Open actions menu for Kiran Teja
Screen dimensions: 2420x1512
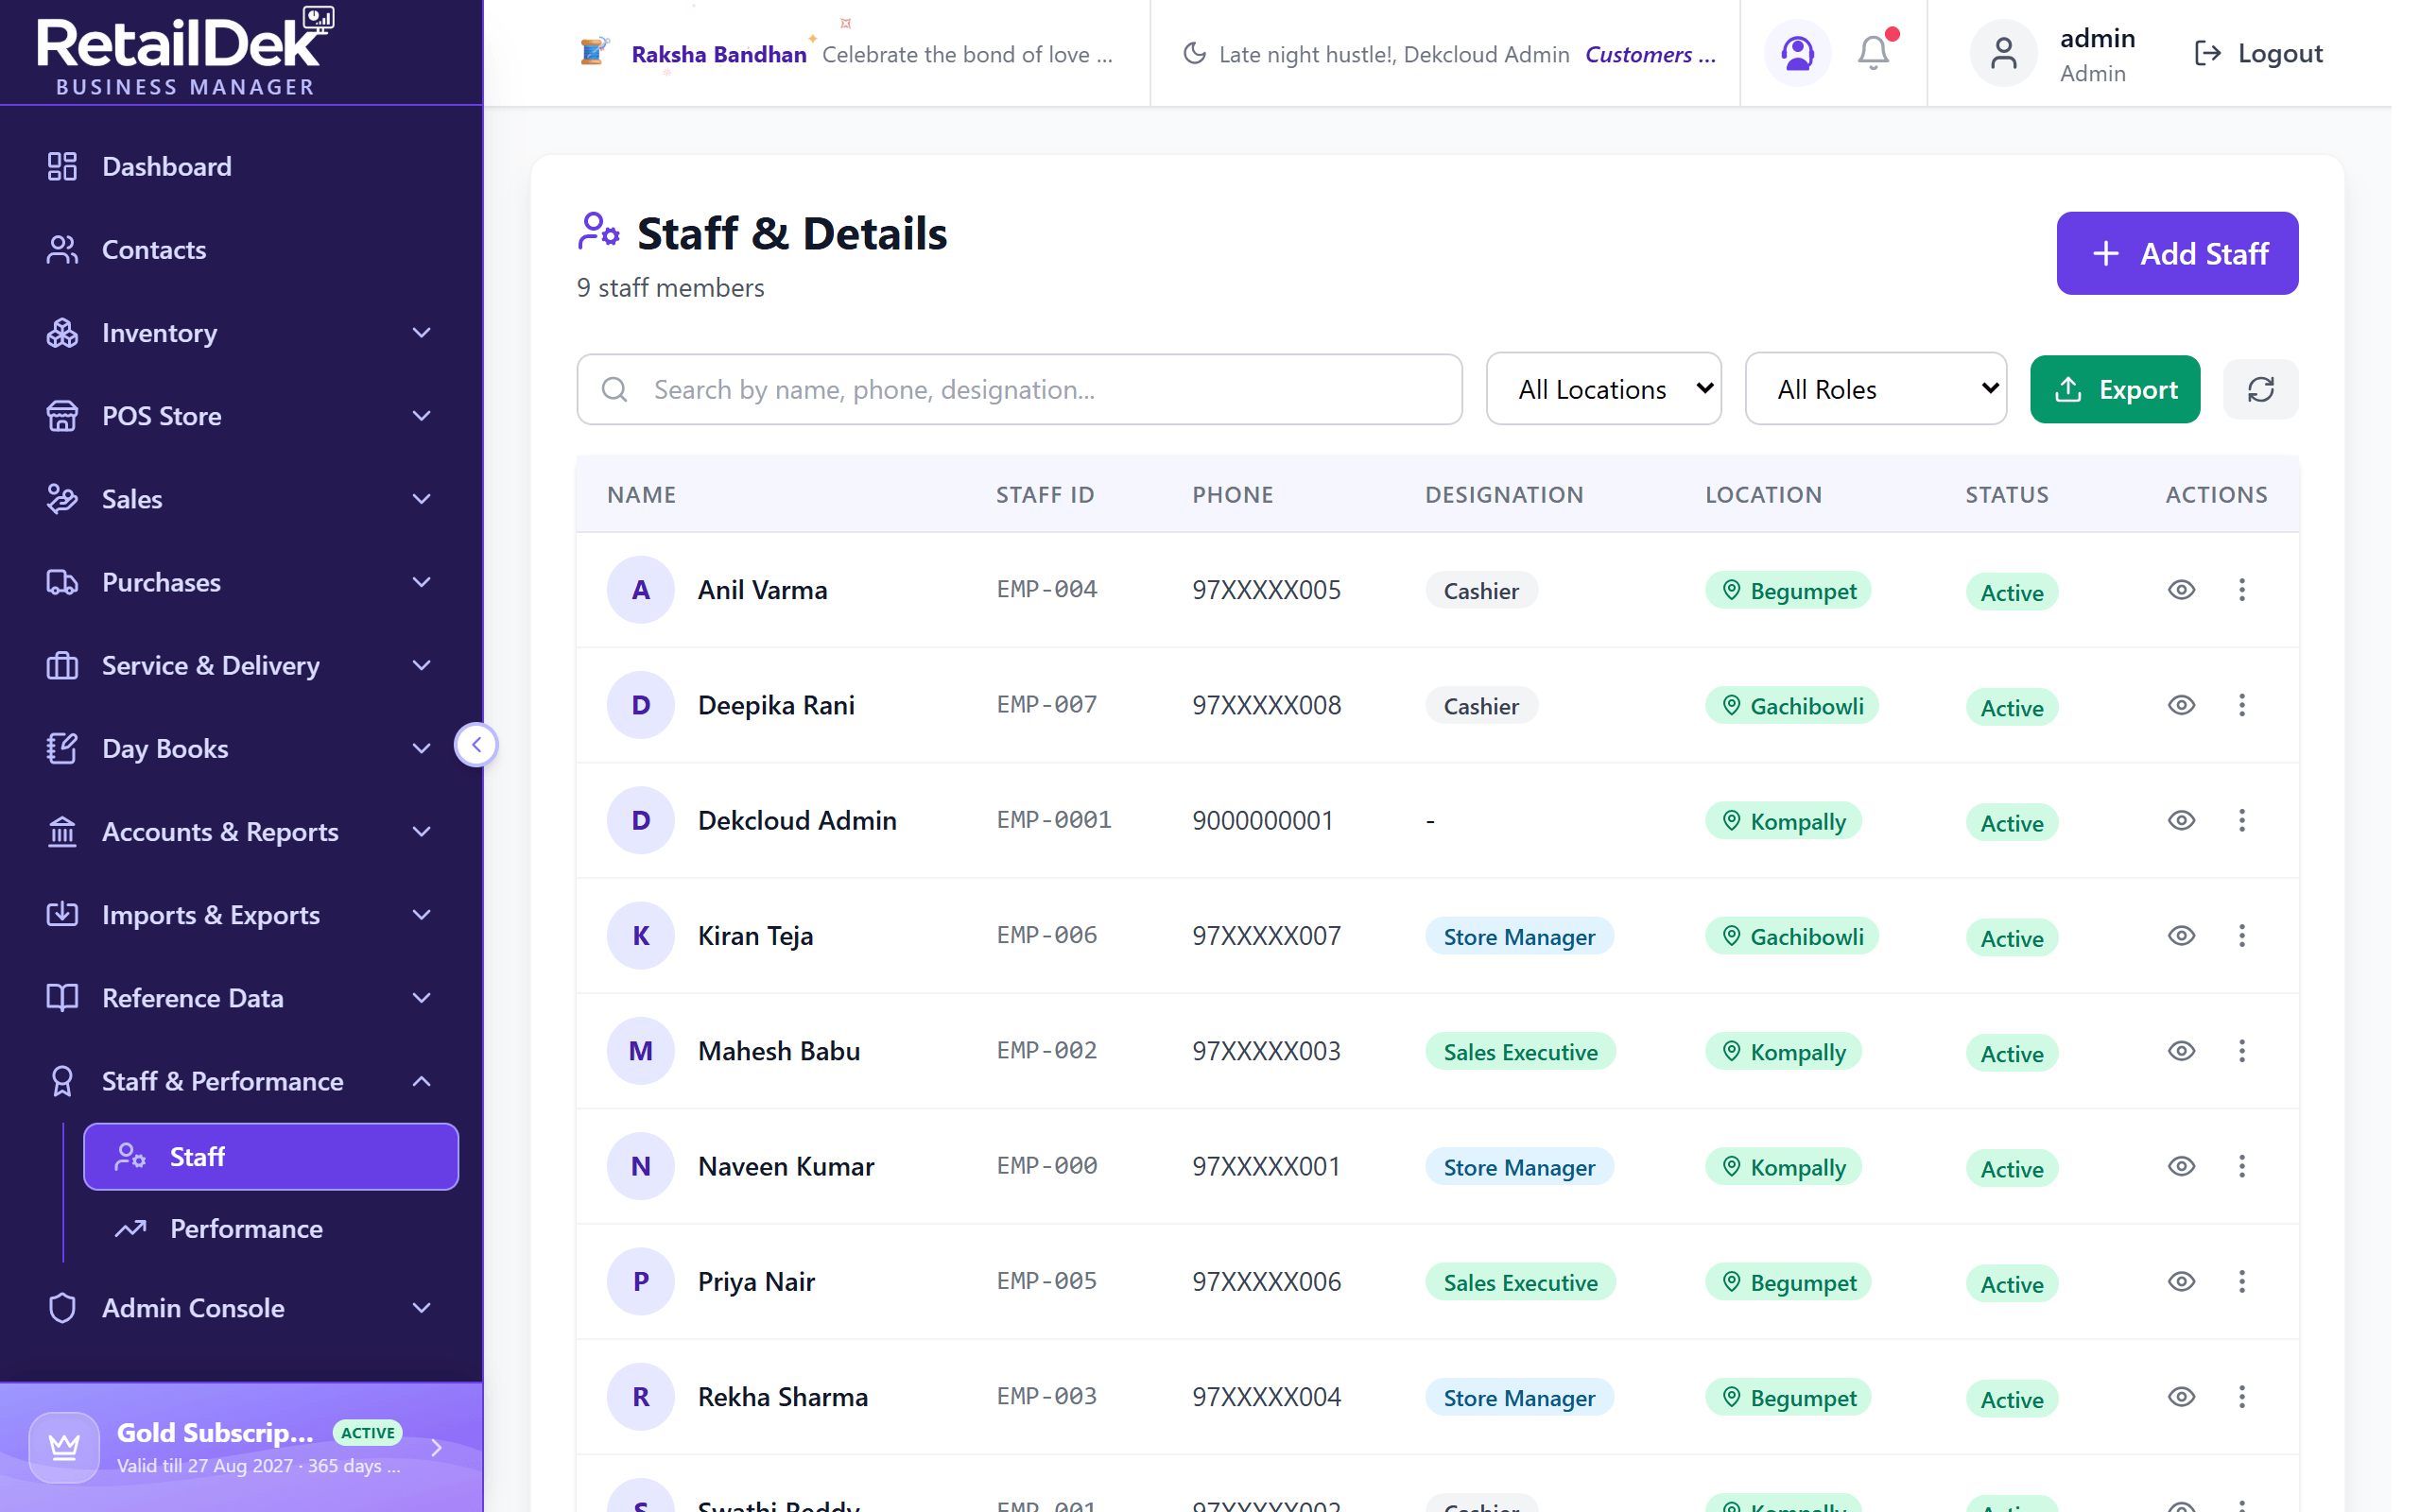(2241, 936)
